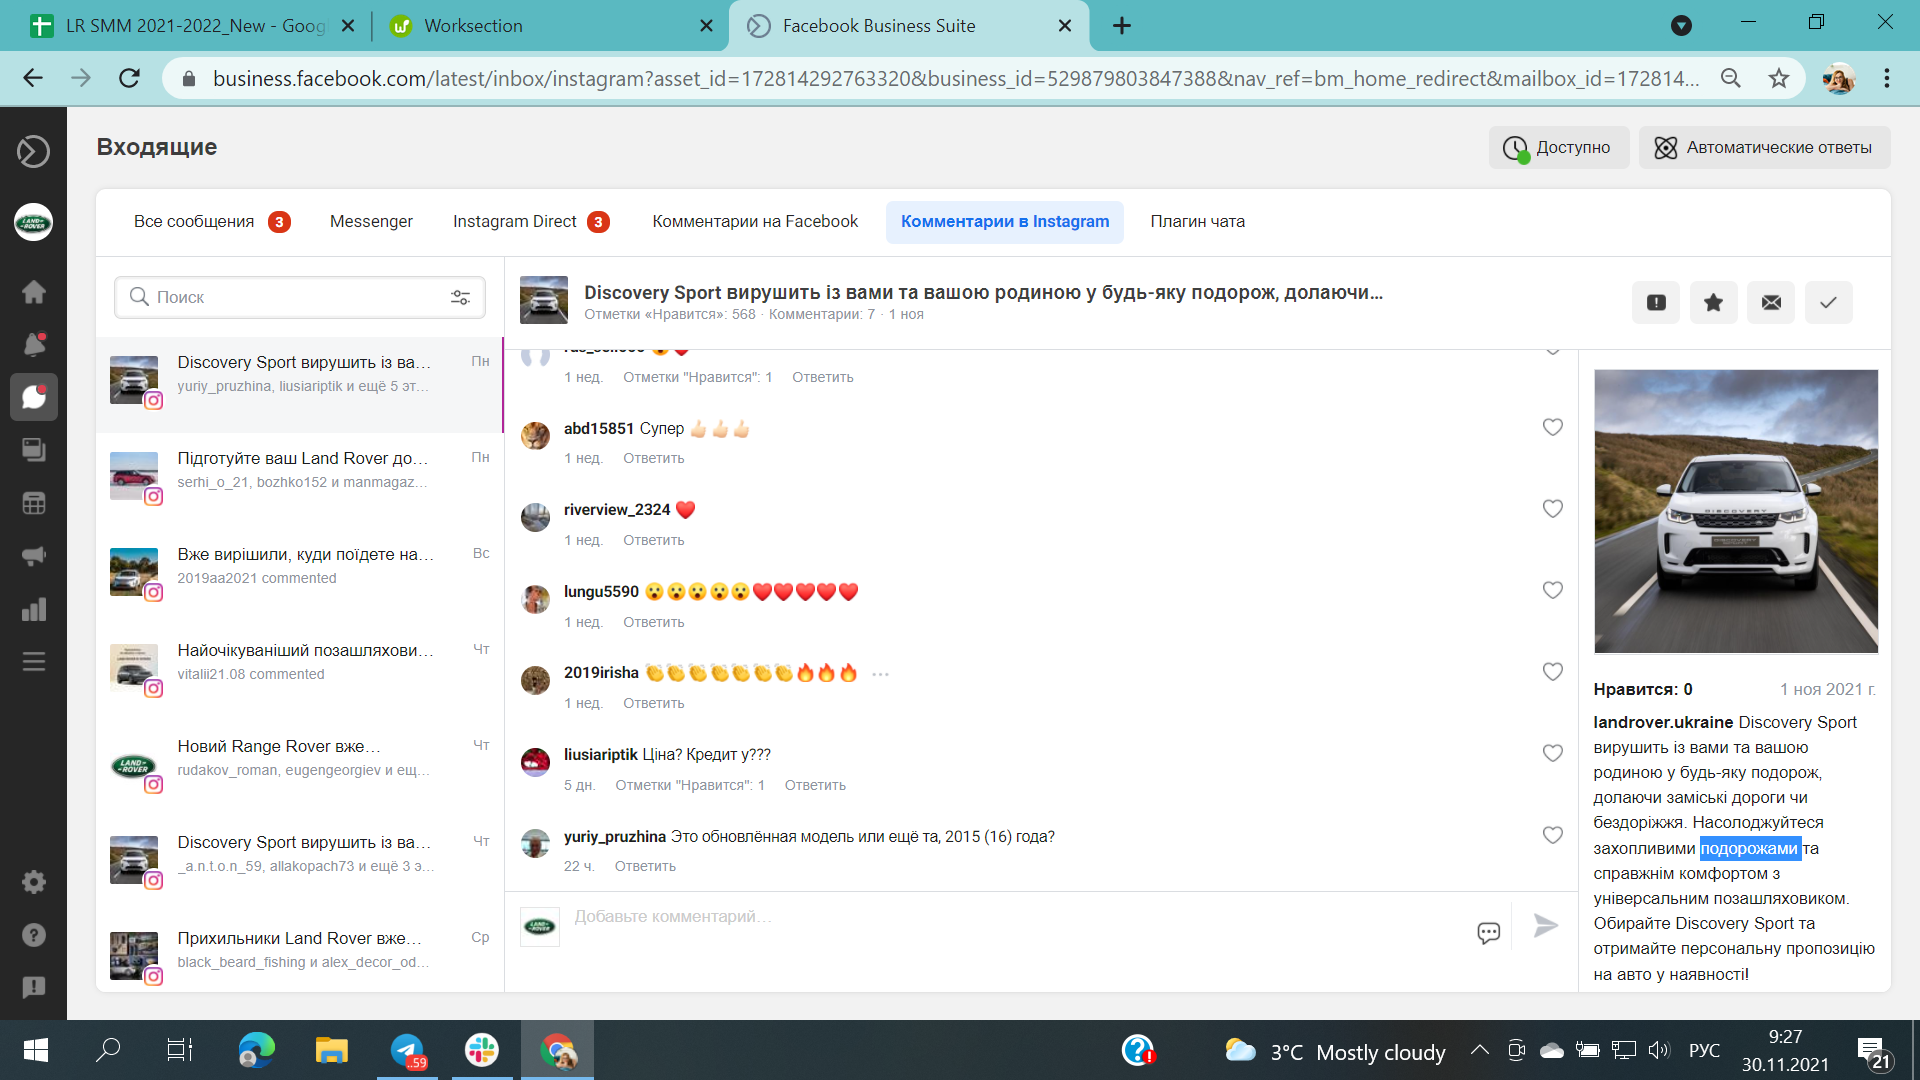Open Прихильники Land Rover вже conversation

(x=300, y=951)
